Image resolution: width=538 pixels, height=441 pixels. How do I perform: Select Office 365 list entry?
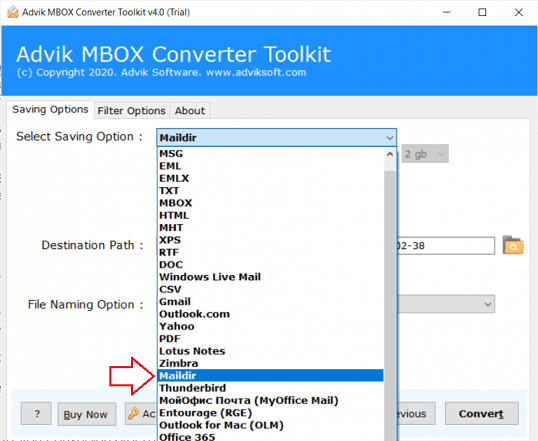point(270,436)
